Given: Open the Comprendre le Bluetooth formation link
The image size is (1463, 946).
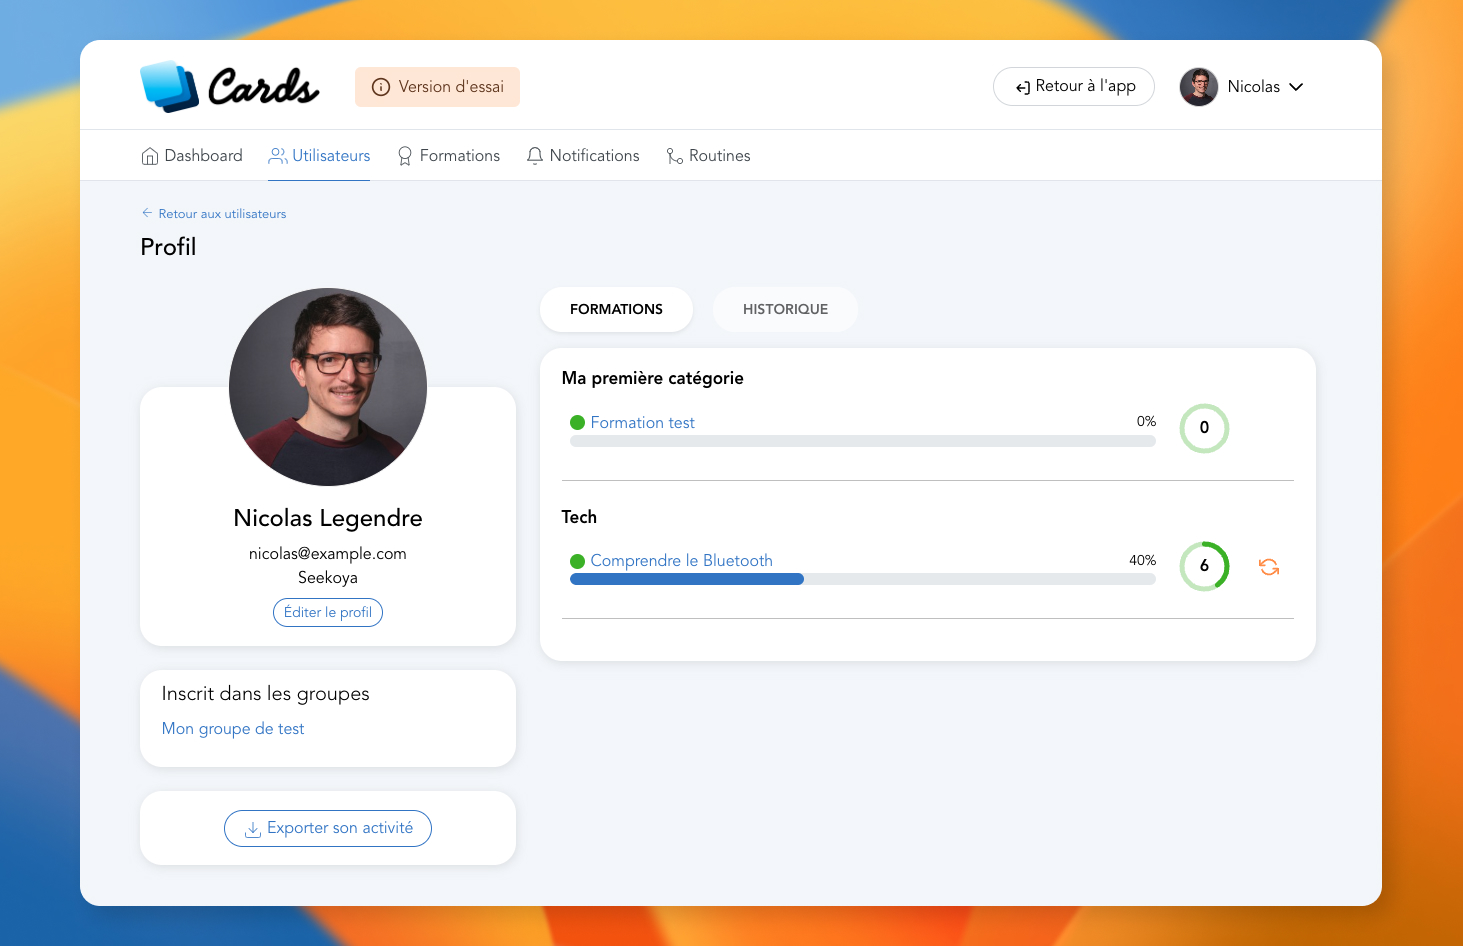Looking at the screenshot, I should pos(681,560).
